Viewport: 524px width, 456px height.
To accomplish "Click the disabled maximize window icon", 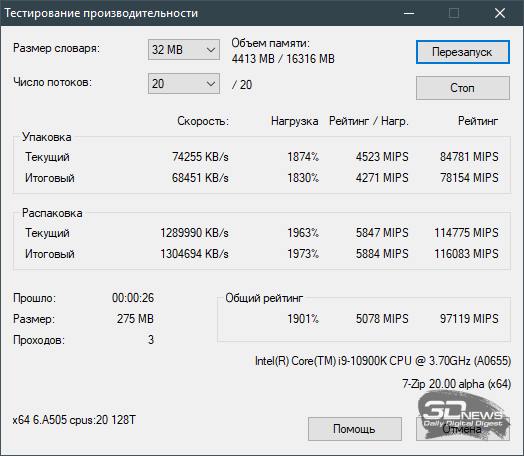I will pyautogui.click(x=454, y=13).
